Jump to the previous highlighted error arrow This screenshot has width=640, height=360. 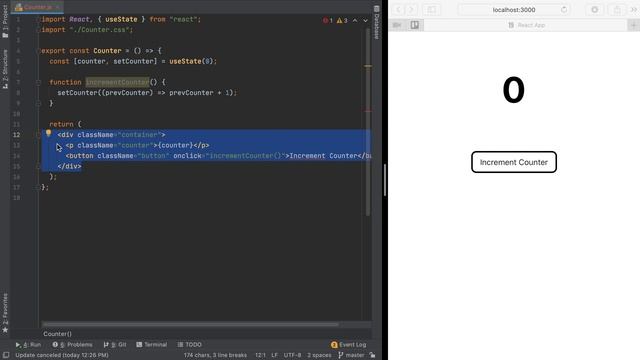(355, 20)
